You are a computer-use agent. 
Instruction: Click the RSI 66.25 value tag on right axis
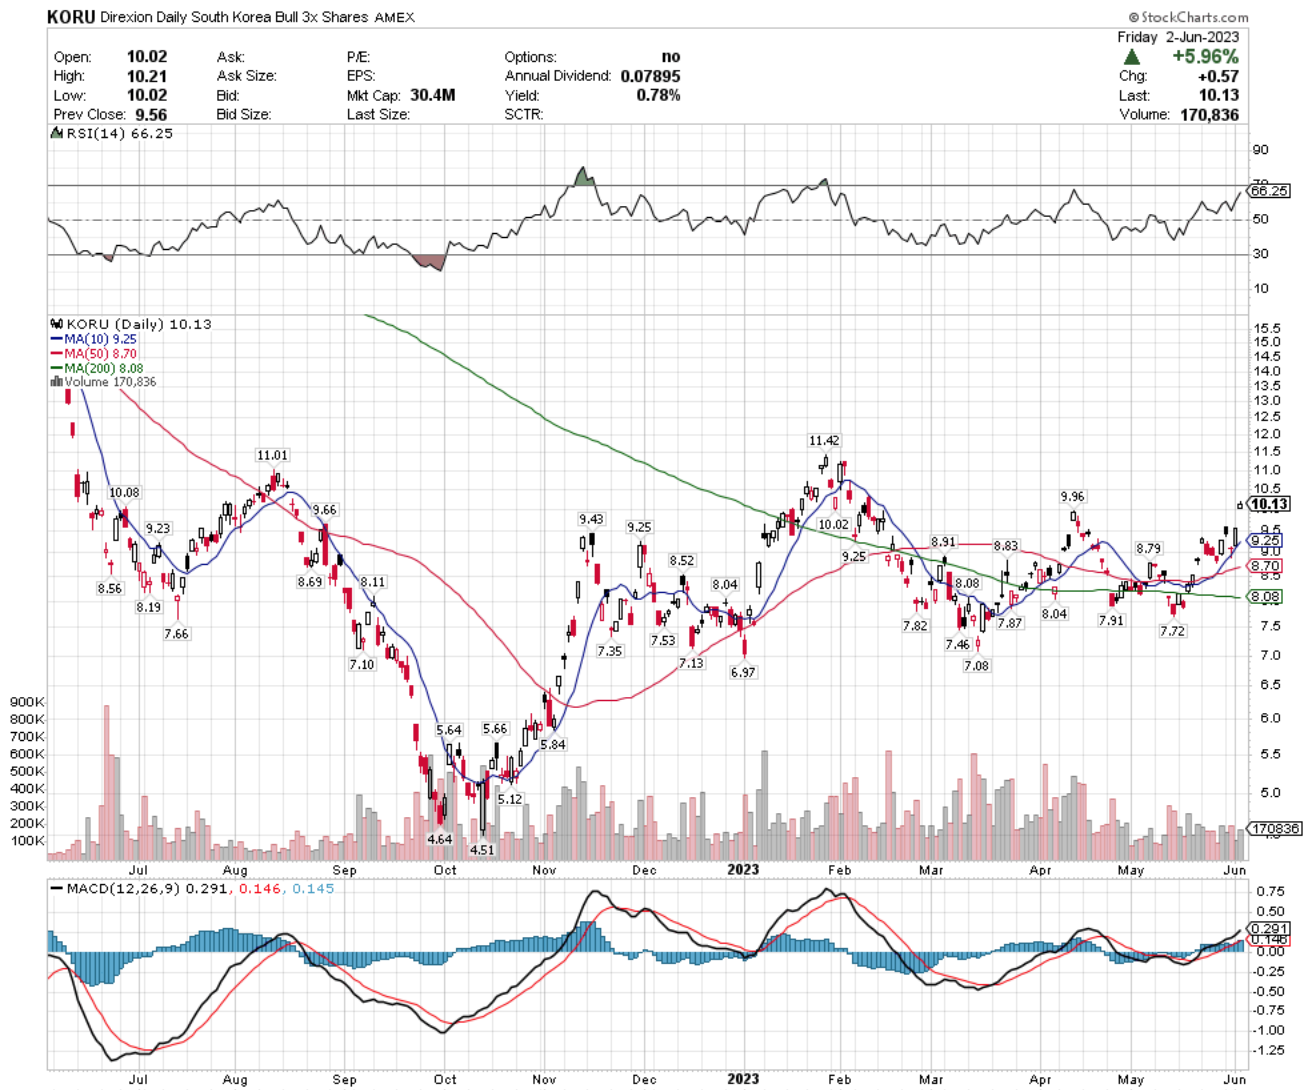tap(1269, 190)
